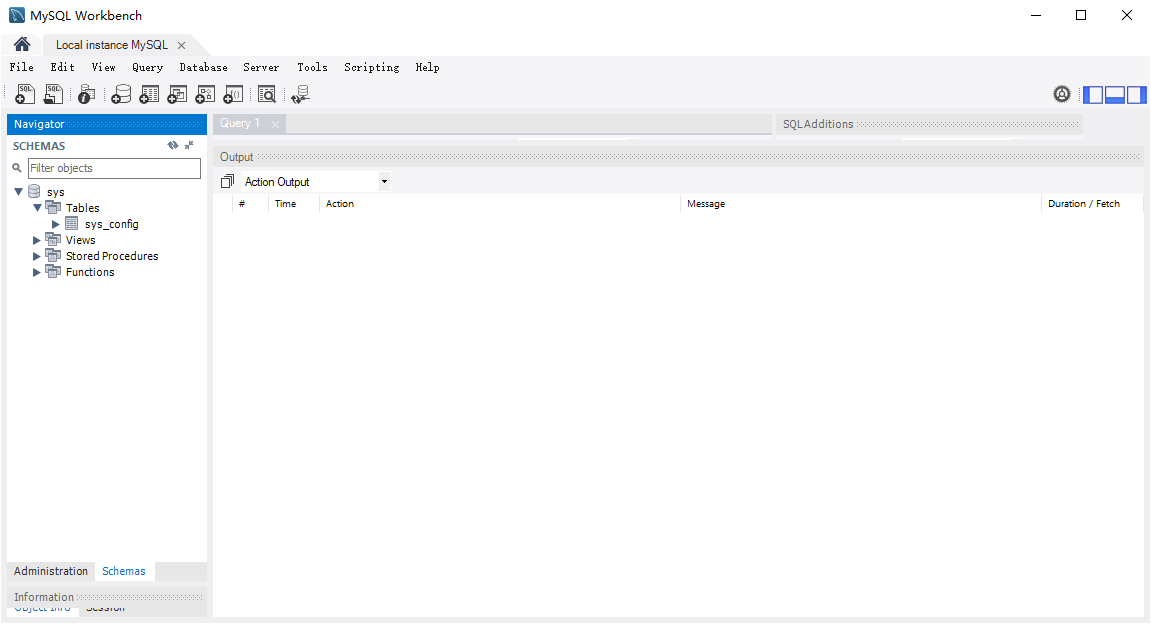1151x624 pixels.
Task: Open Workbench Preferences via gear icon
Action: click(1061, 93)
